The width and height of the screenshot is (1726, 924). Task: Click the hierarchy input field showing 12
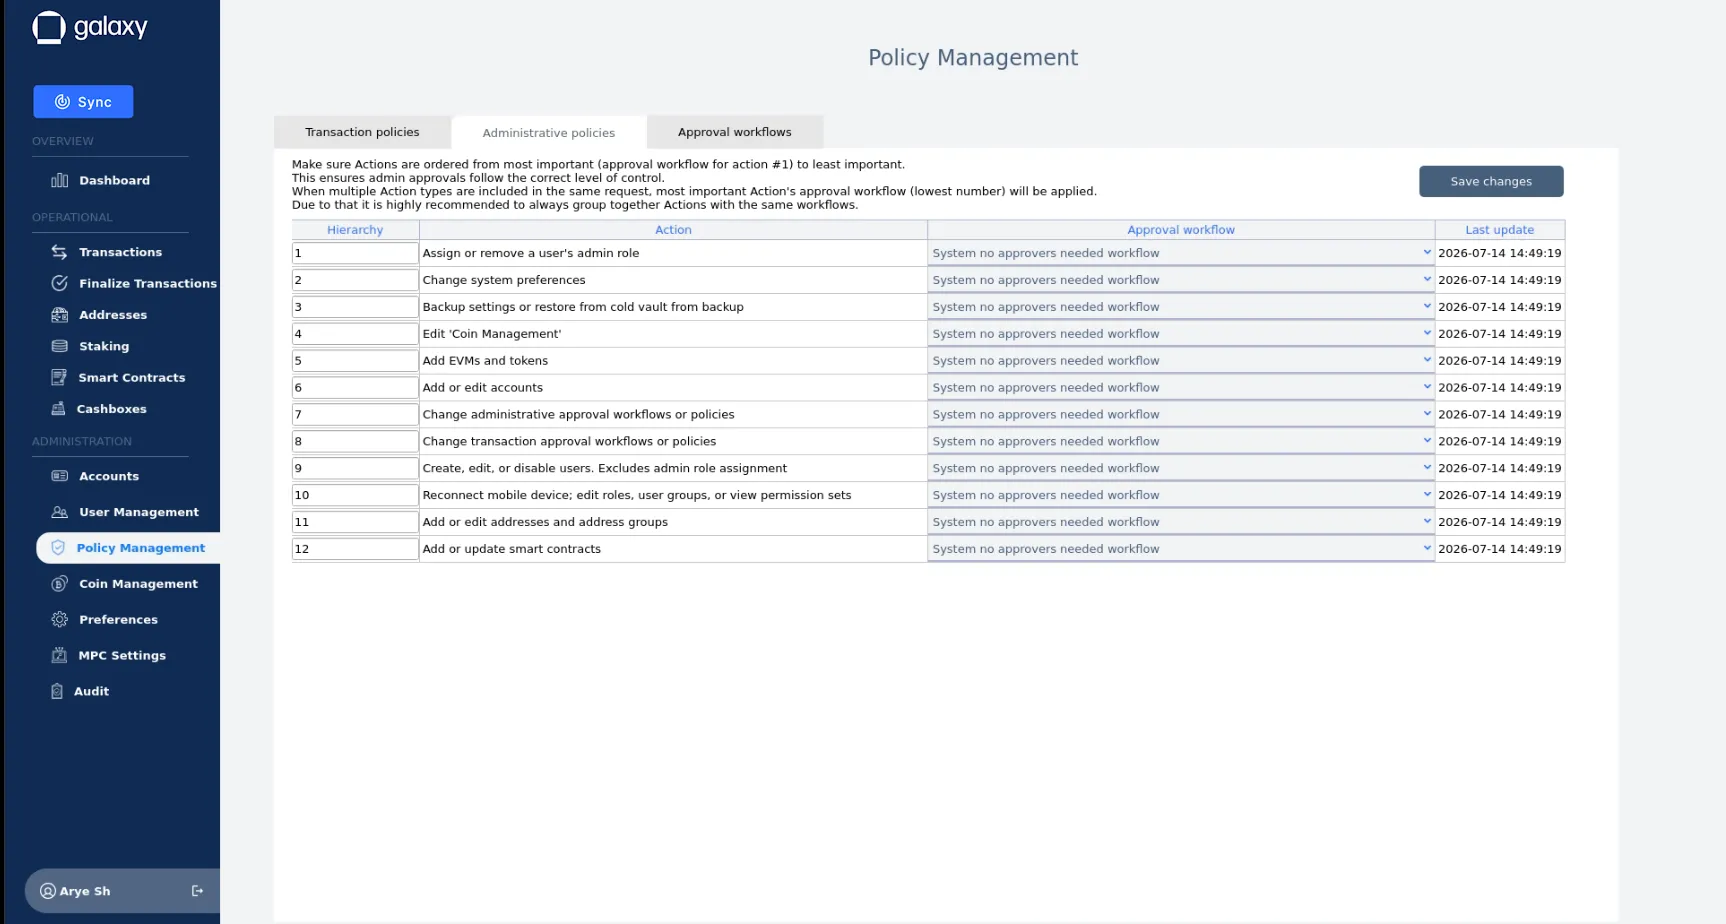(355, 549)
